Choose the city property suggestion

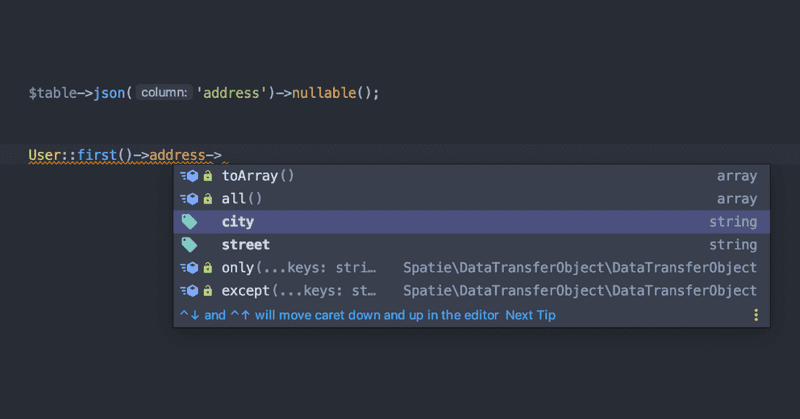[x=471, y=222]
